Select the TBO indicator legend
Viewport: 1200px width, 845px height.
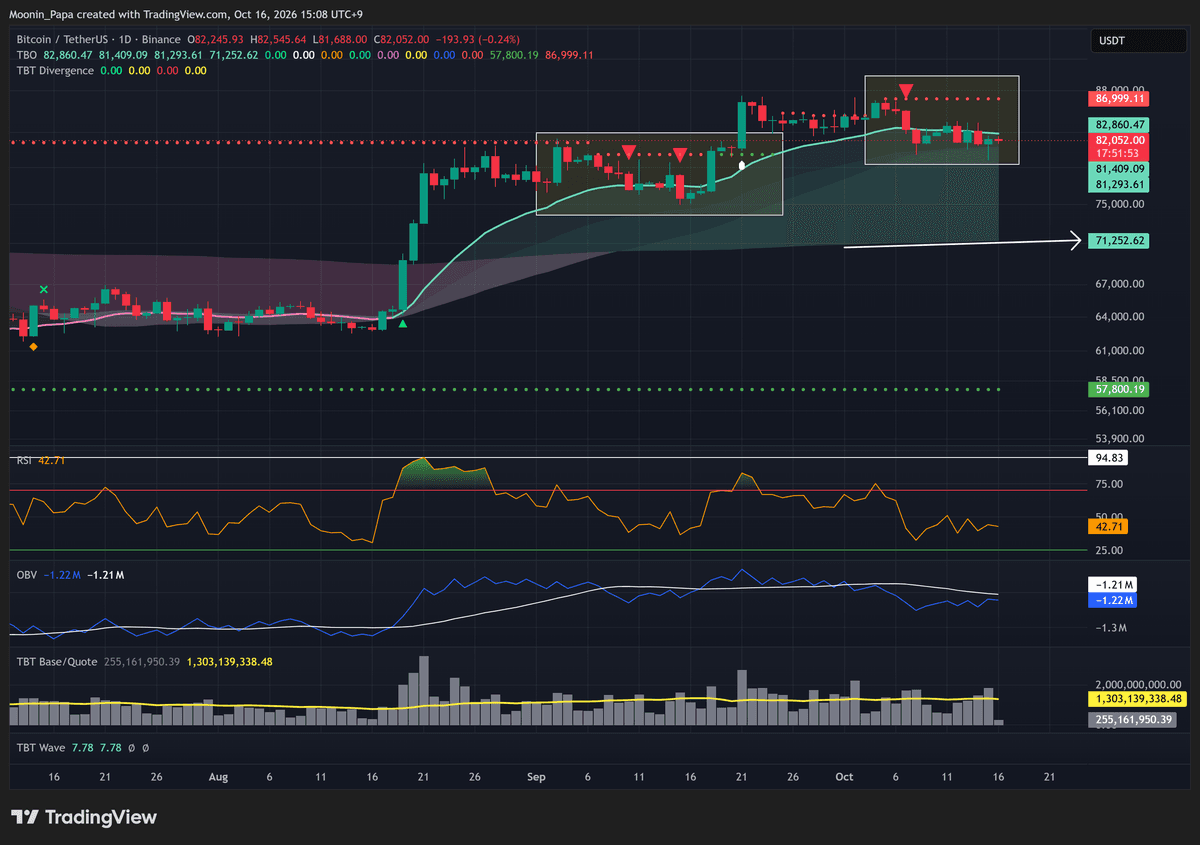[25, 55]
